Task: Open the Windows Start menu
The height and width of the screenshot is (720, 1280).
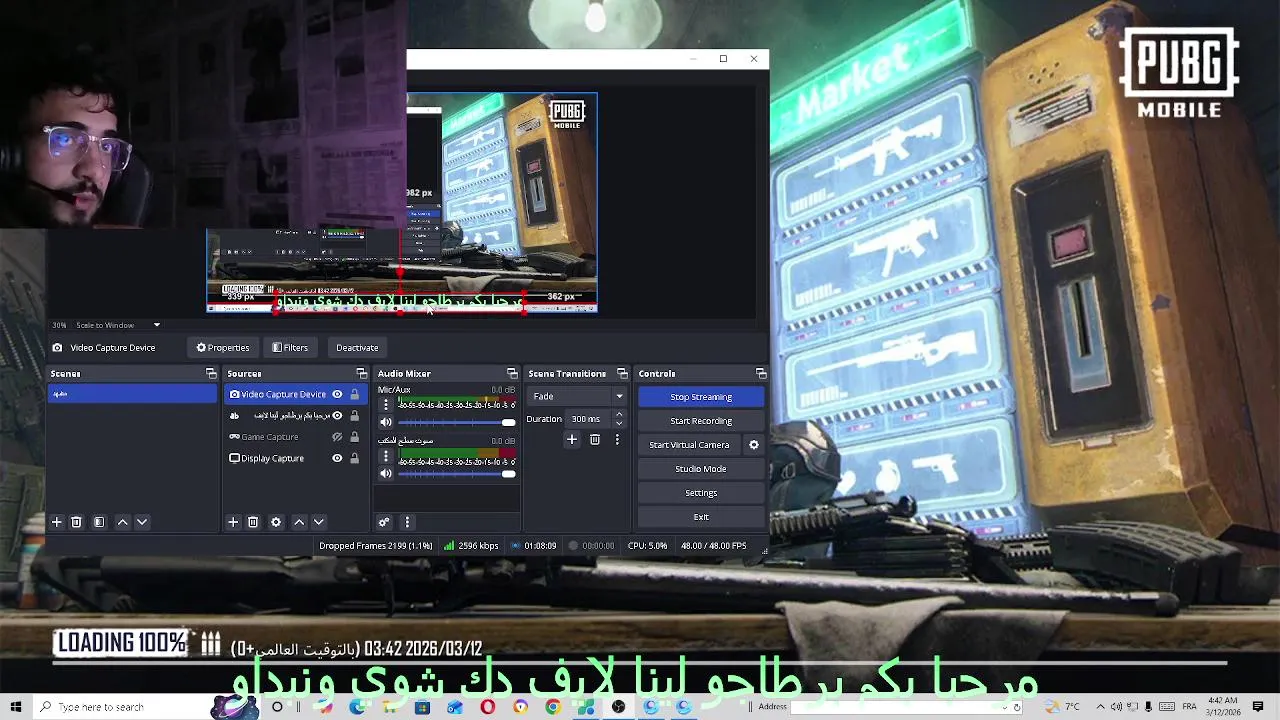Action: [16, 707]
